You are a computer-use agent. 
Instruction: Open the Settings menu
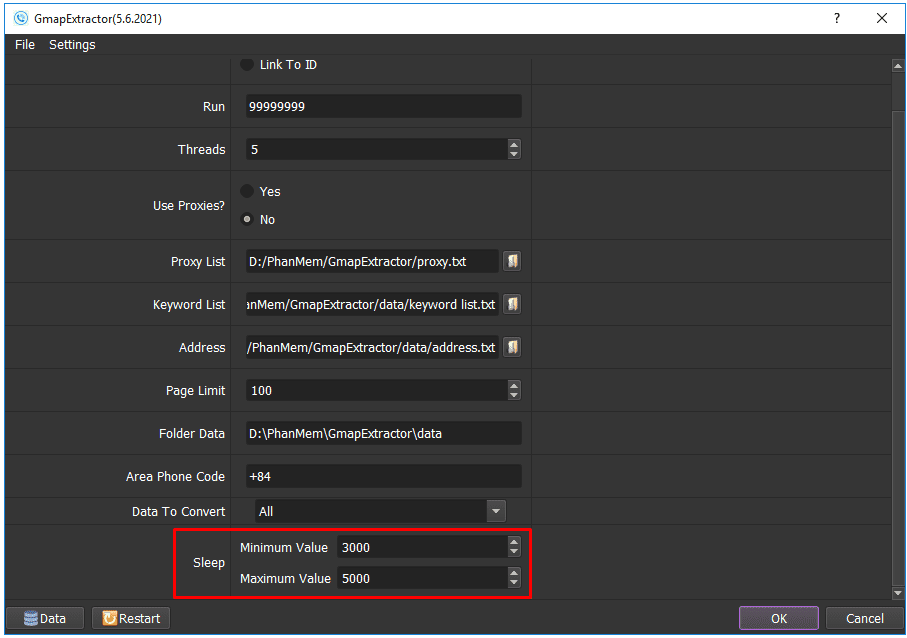click(72, 45)
